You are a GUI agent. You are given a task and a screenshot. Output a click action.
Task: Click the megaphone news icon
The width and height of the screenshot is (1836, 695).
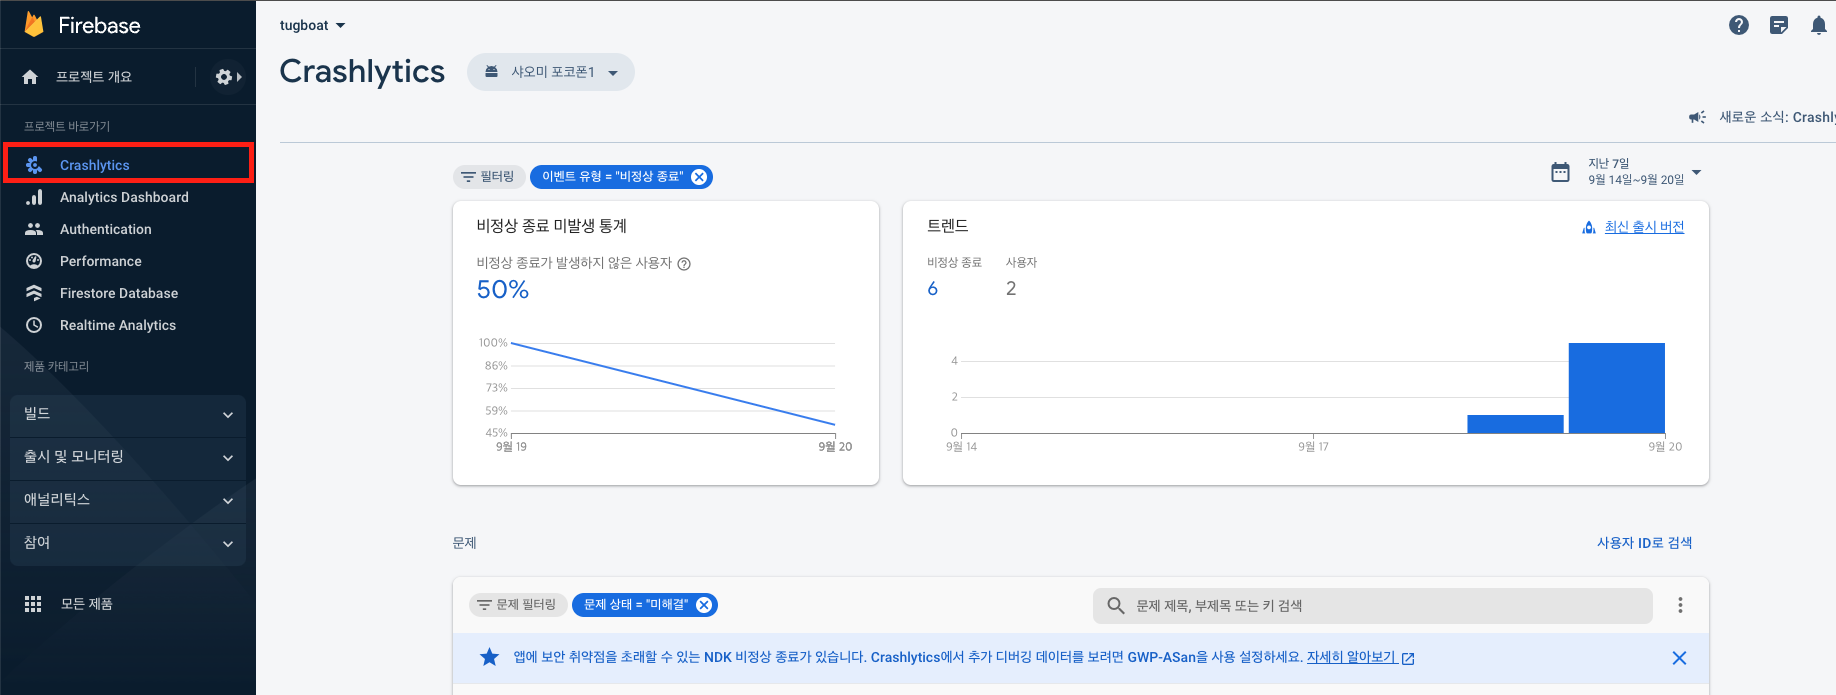(x=1697, y=117)
